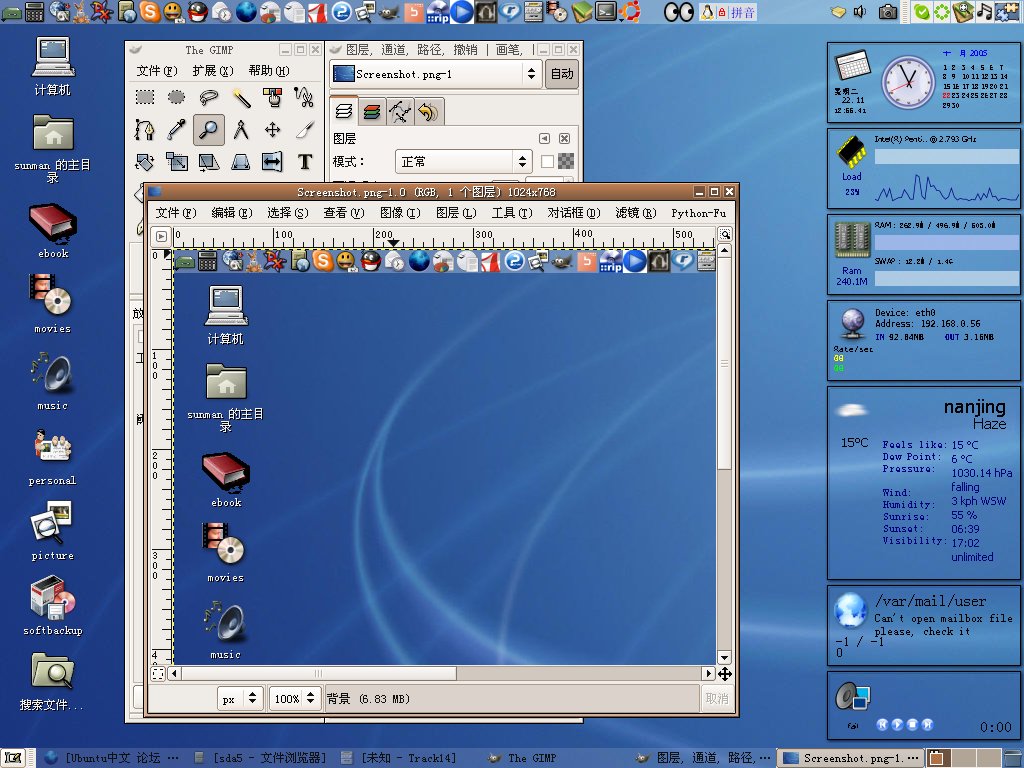Select the Measure compass tool
The width and height of the screenshot is (1024, 768).
tap(241, 129)
